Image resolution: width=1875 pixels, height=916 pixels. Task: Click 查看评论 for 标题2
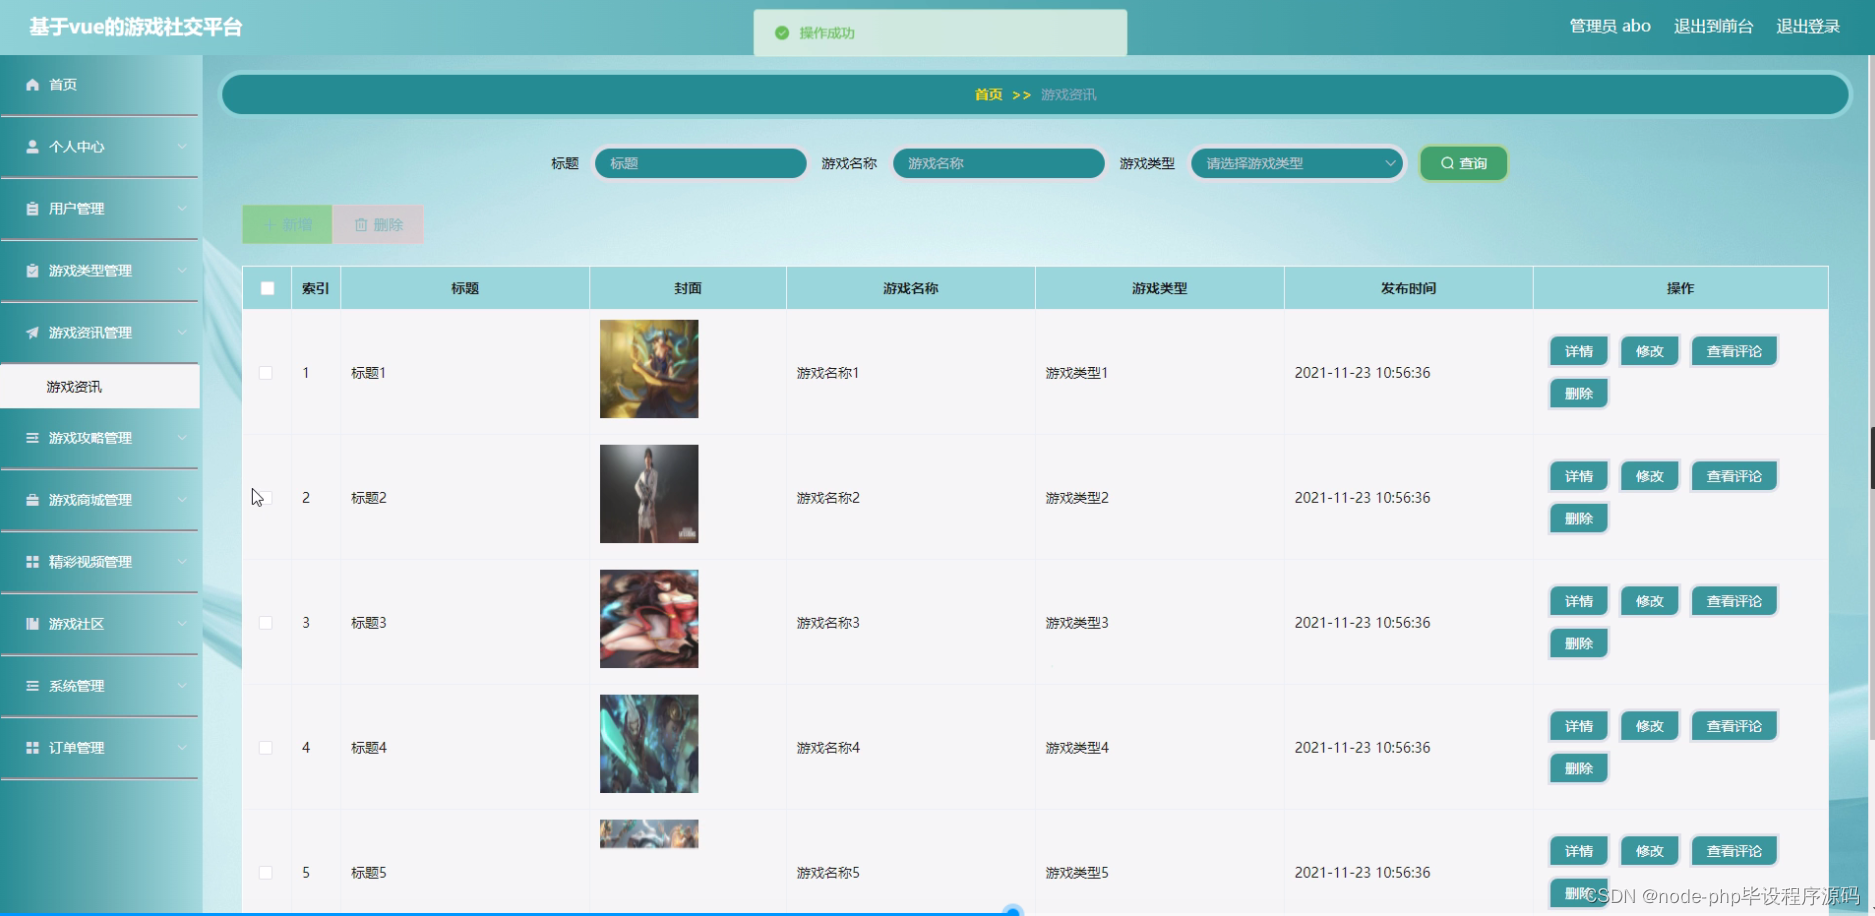coord(1733,475)
